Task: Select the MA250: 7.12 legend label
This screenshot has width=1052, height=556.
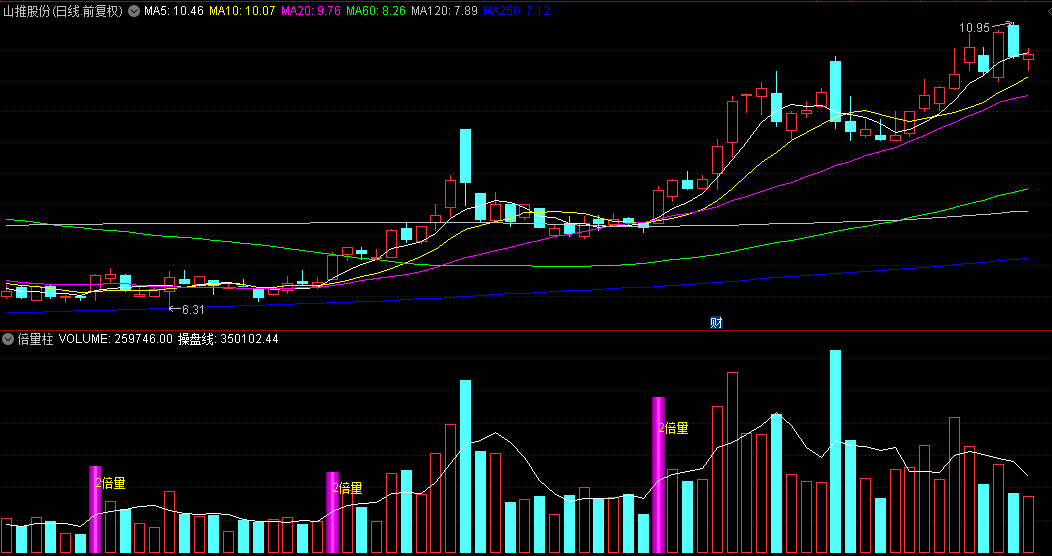Action: click(x=516, y=11)
